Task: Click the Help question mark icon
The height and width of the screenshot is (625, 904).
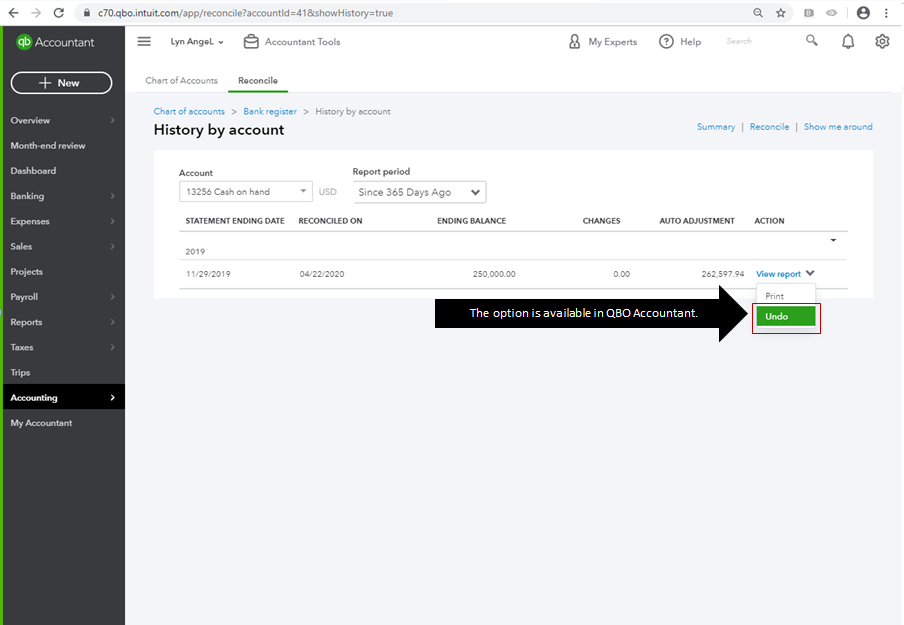Action: (x=666, y=41)
